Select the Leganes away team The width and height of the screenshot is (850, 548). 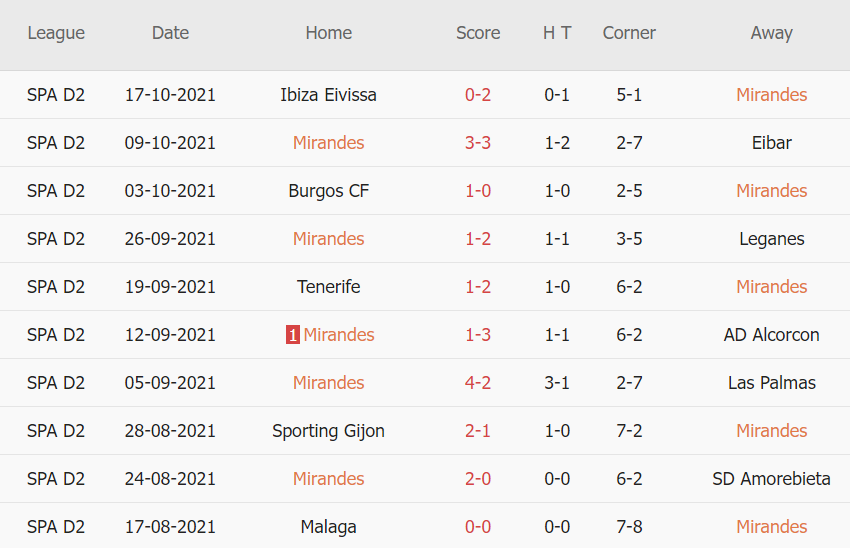pos(771,239)
